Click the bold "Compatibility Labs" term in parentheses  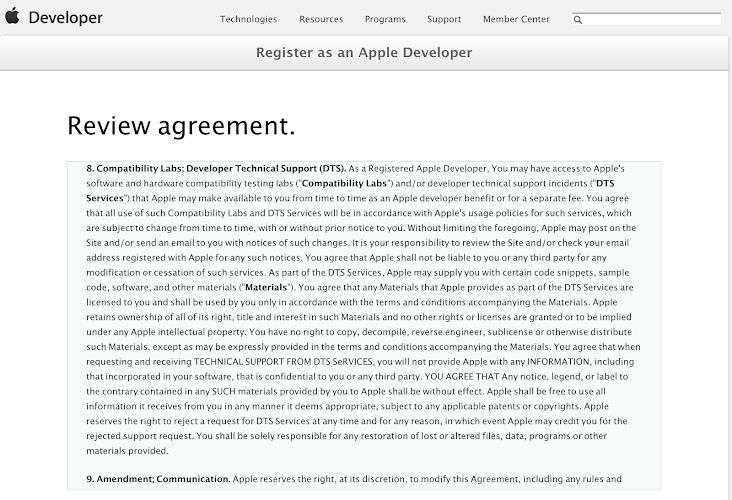pos(345,183)
